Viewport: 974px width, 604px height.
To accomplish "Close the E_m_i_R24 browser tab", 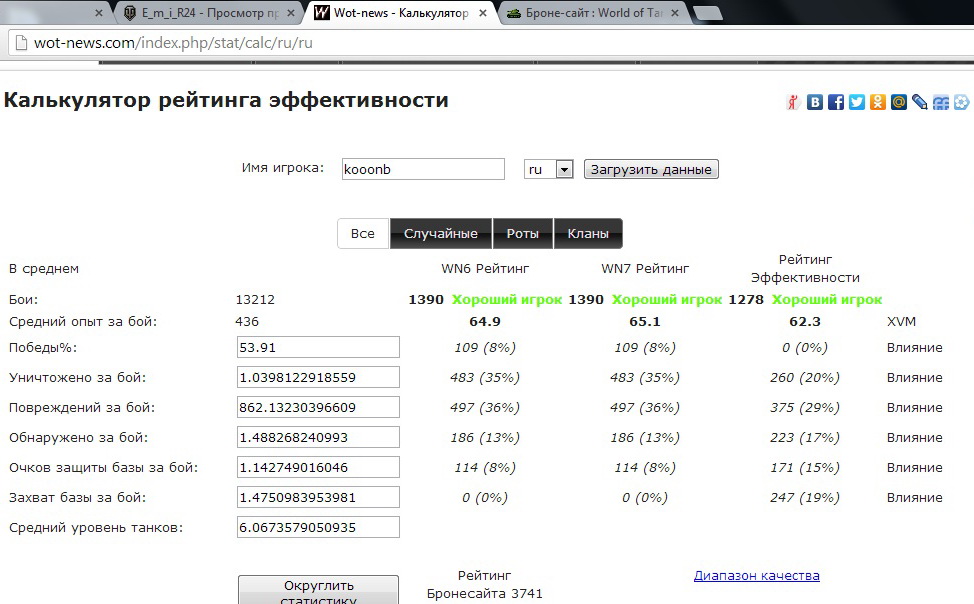I will coord(290,12).
